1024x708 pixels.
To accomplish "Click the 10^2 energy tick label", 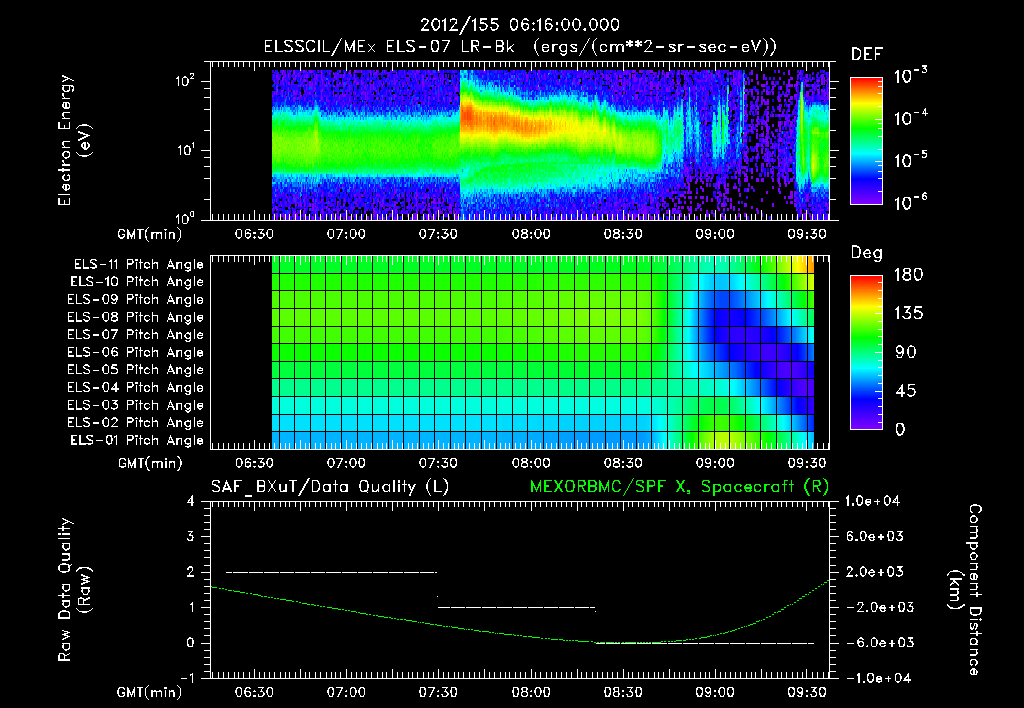I will (185, 81).
